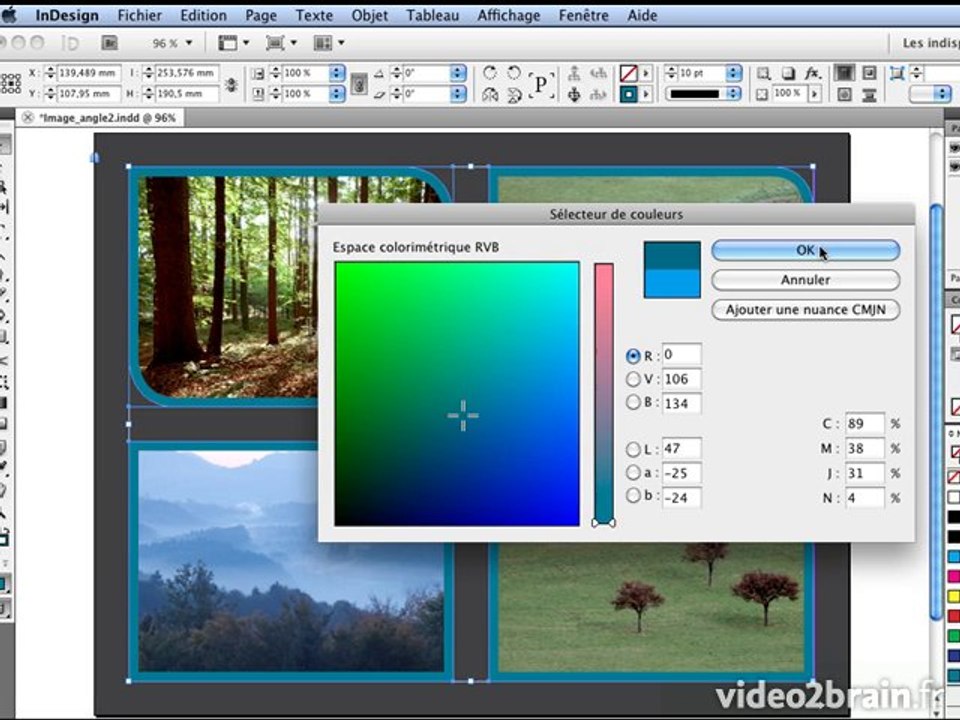
Task: Select the Lab 'a' radio button
Action: tap(633, 473)
